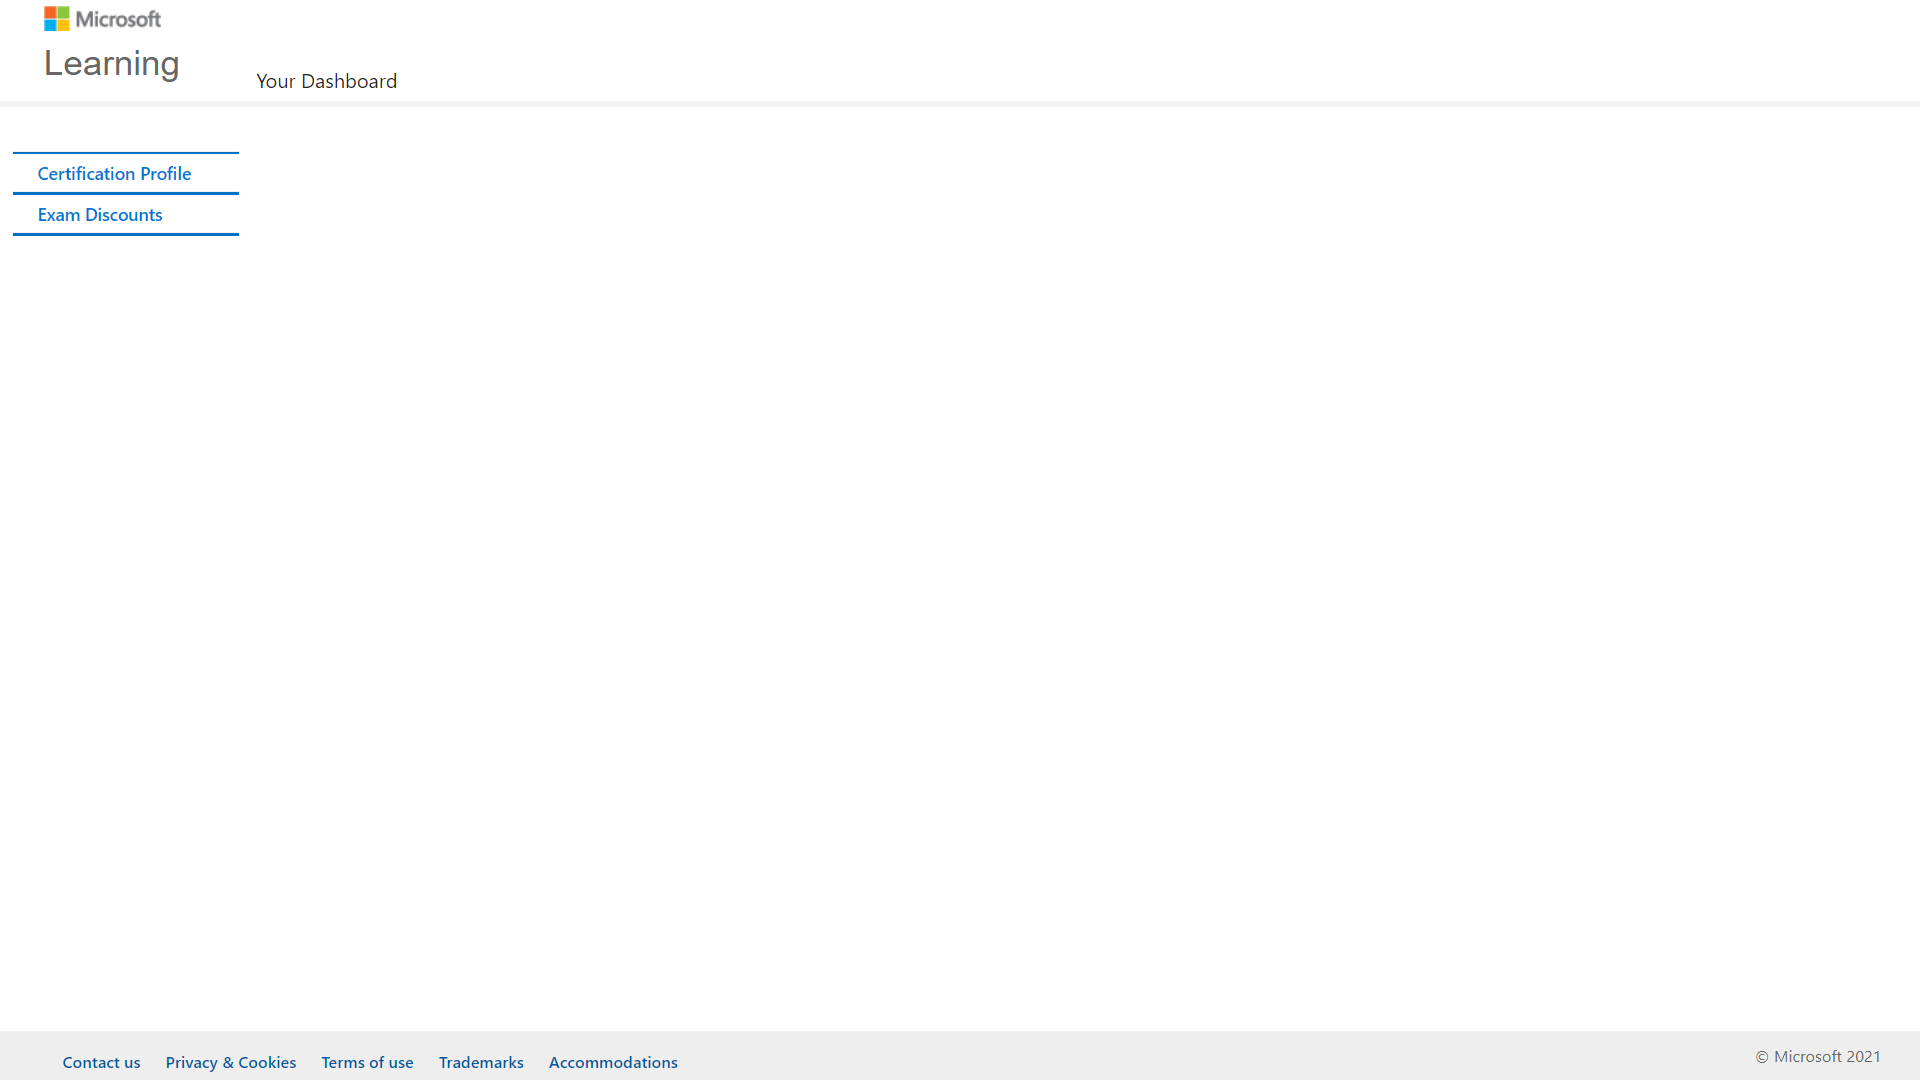Open the Privacy & Cookies link

coord(230,1062)
